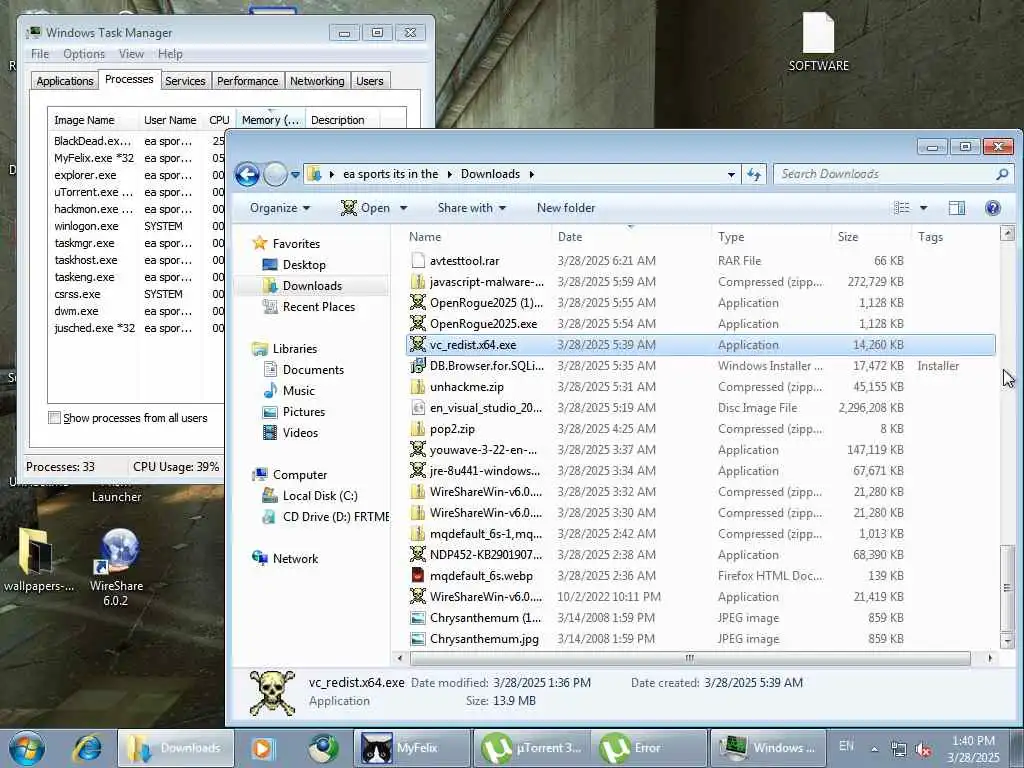This screenshot has height=768, width=1024.
Task: Click the horizontal scrollbar in file list
Action: pyautogui.click(x=690, y=658)
